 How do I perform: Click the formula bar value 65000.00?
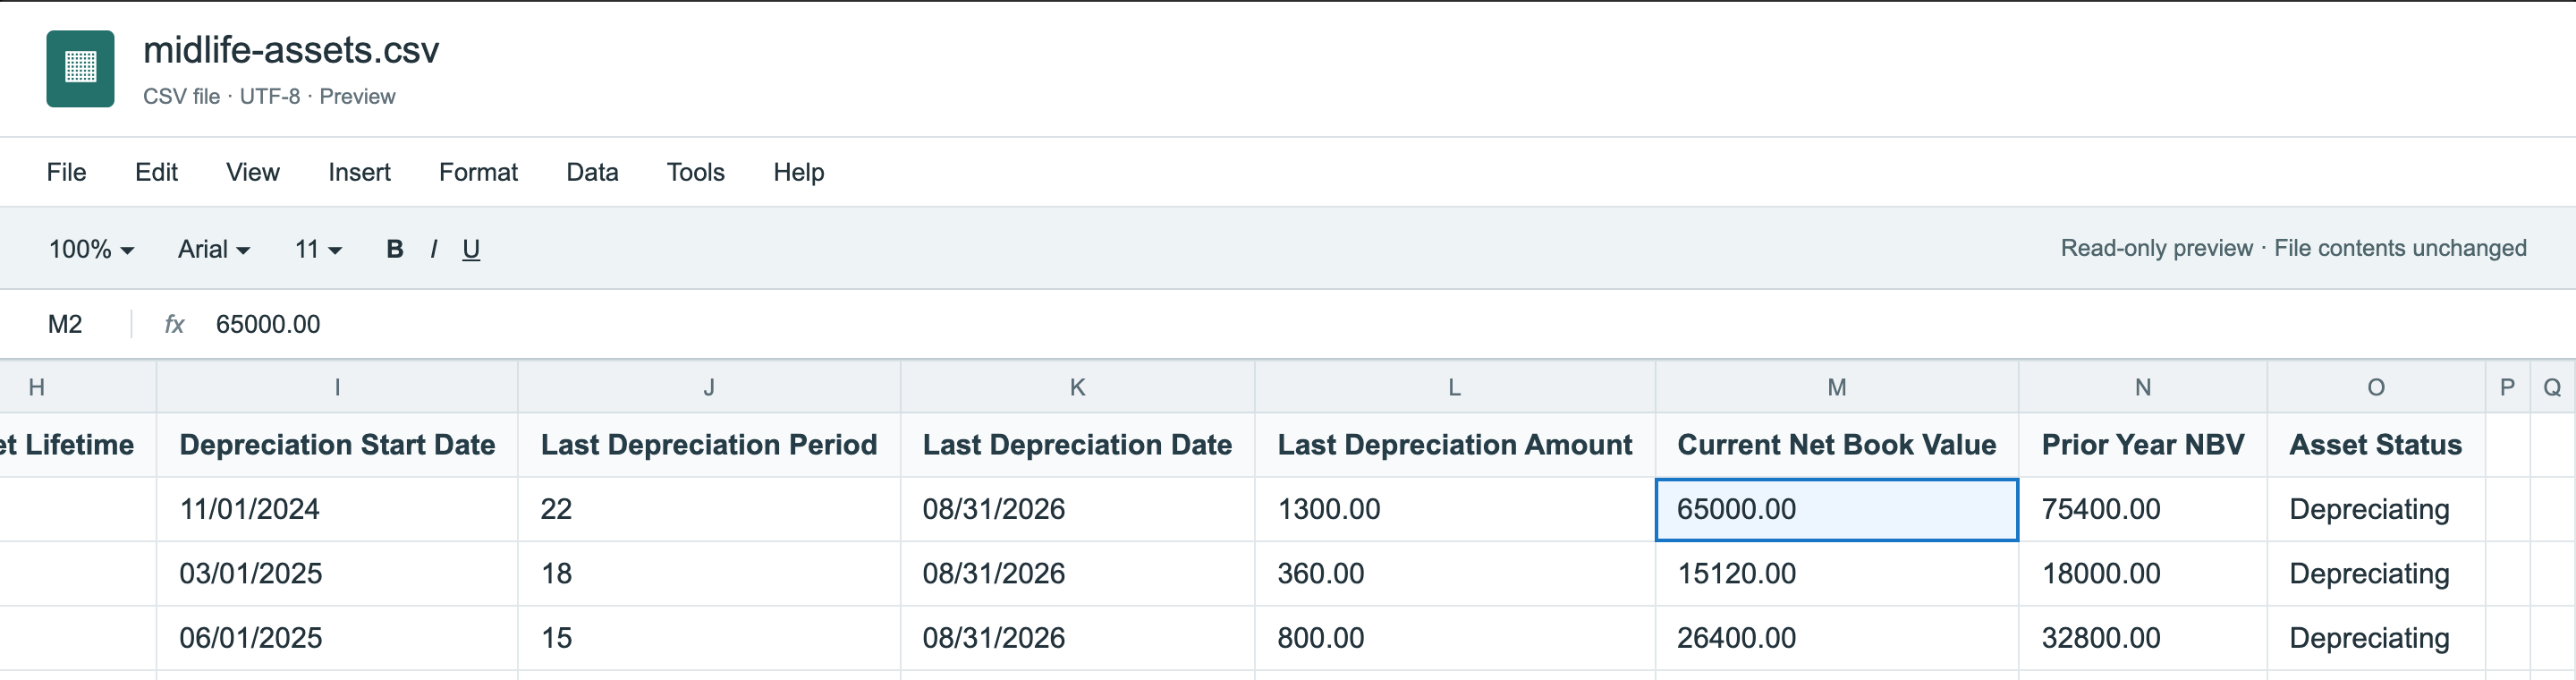click(x=268, y=324)
